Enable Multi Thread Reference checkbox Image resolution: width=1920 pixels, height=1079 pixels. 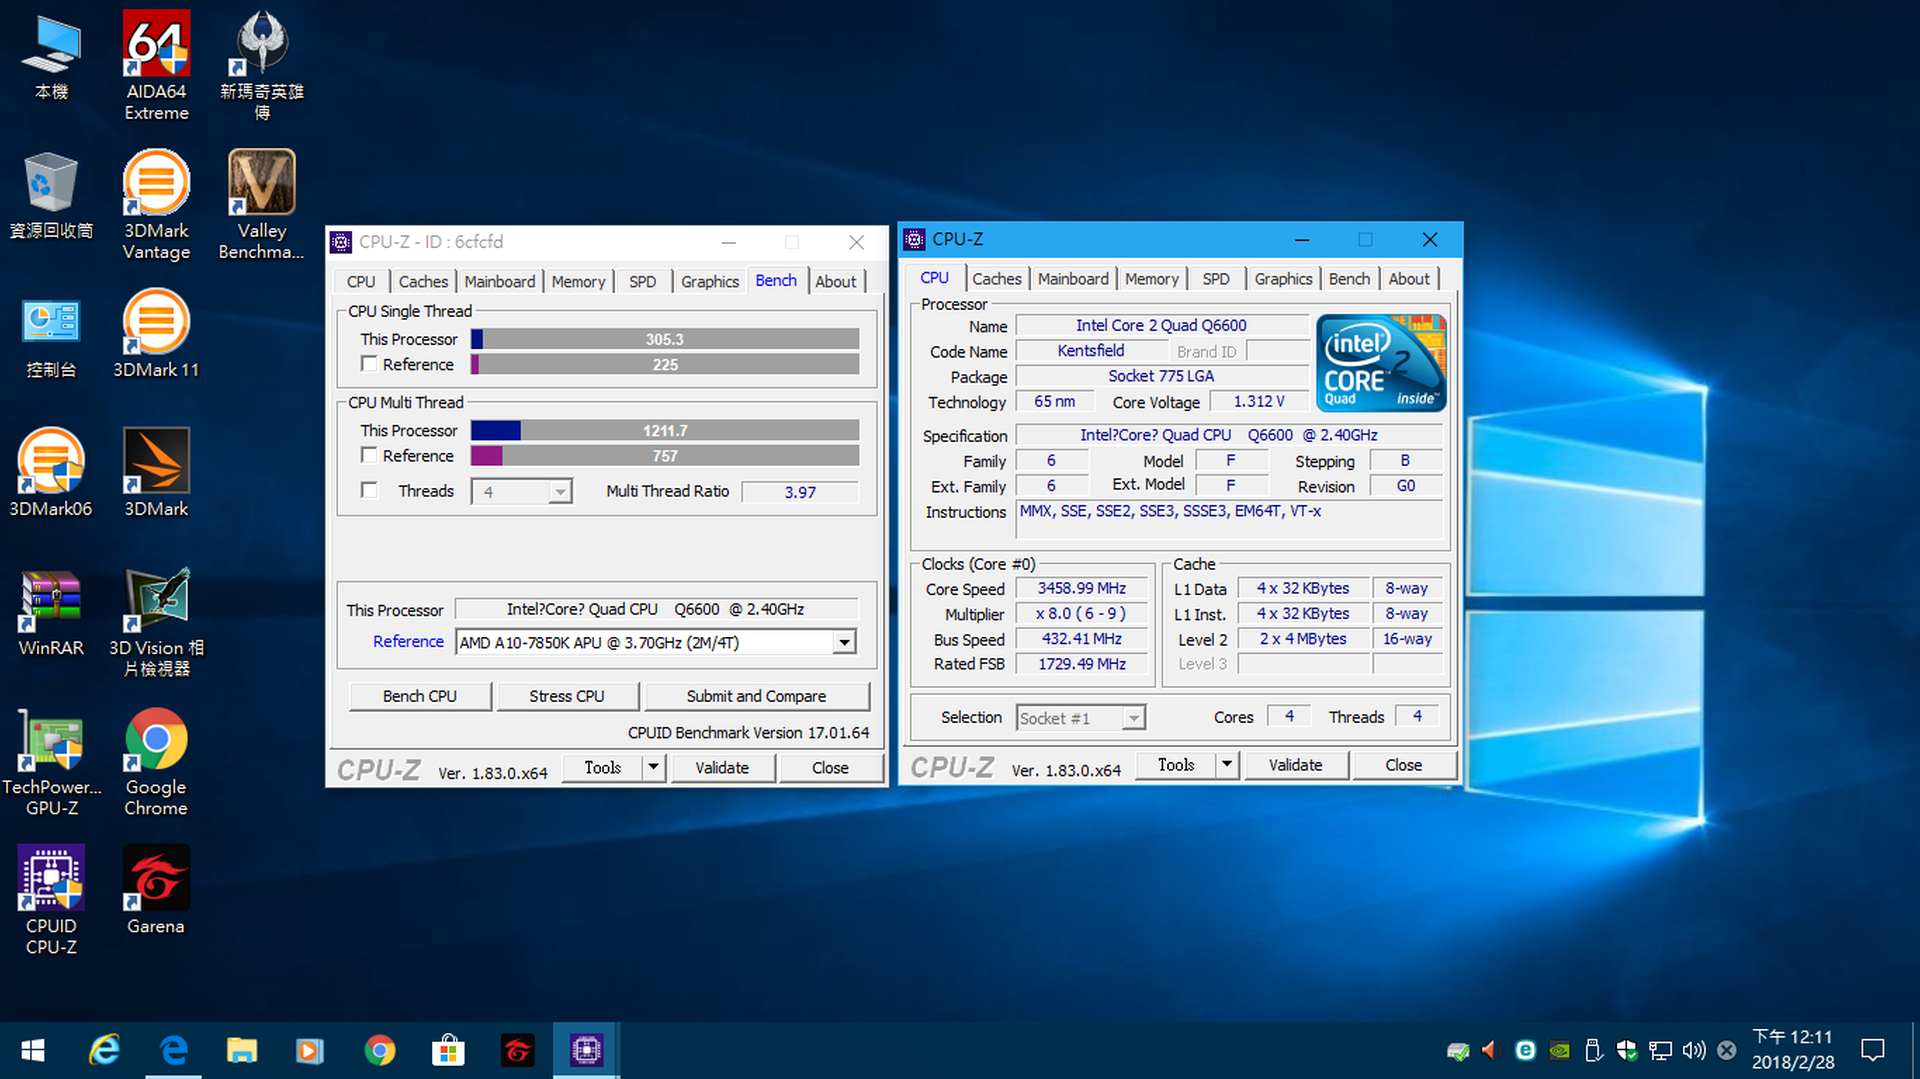click(369, 455)
